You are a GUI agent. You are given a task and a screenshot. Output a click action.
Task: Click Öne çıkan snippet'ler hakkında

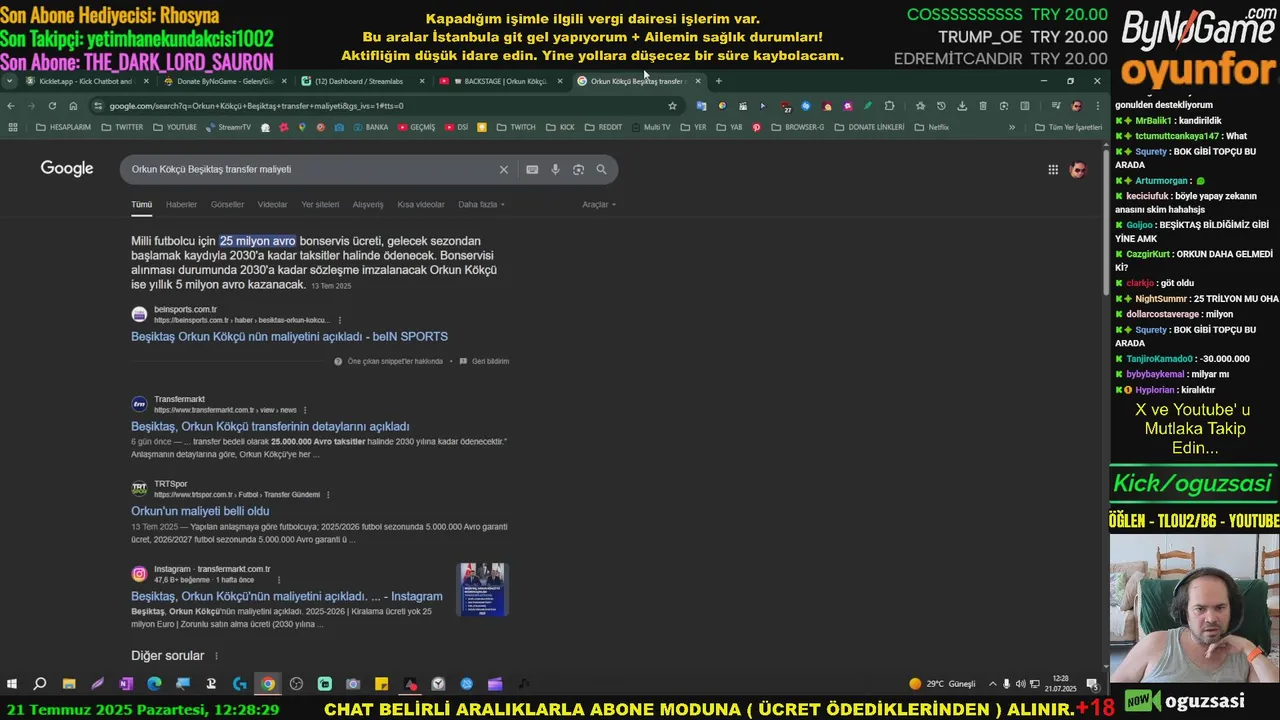[x=388, y=361]
